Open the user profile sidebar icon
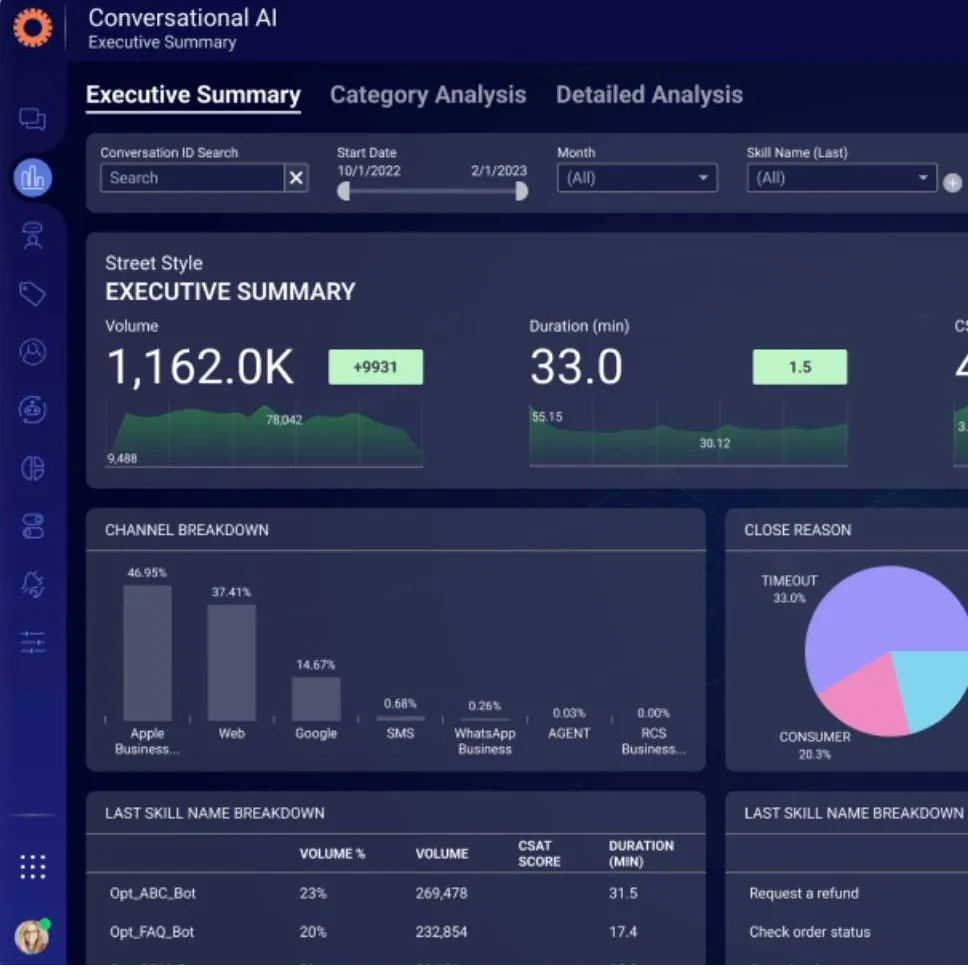Viewport: 968px width, 968px height. point(33,352)
